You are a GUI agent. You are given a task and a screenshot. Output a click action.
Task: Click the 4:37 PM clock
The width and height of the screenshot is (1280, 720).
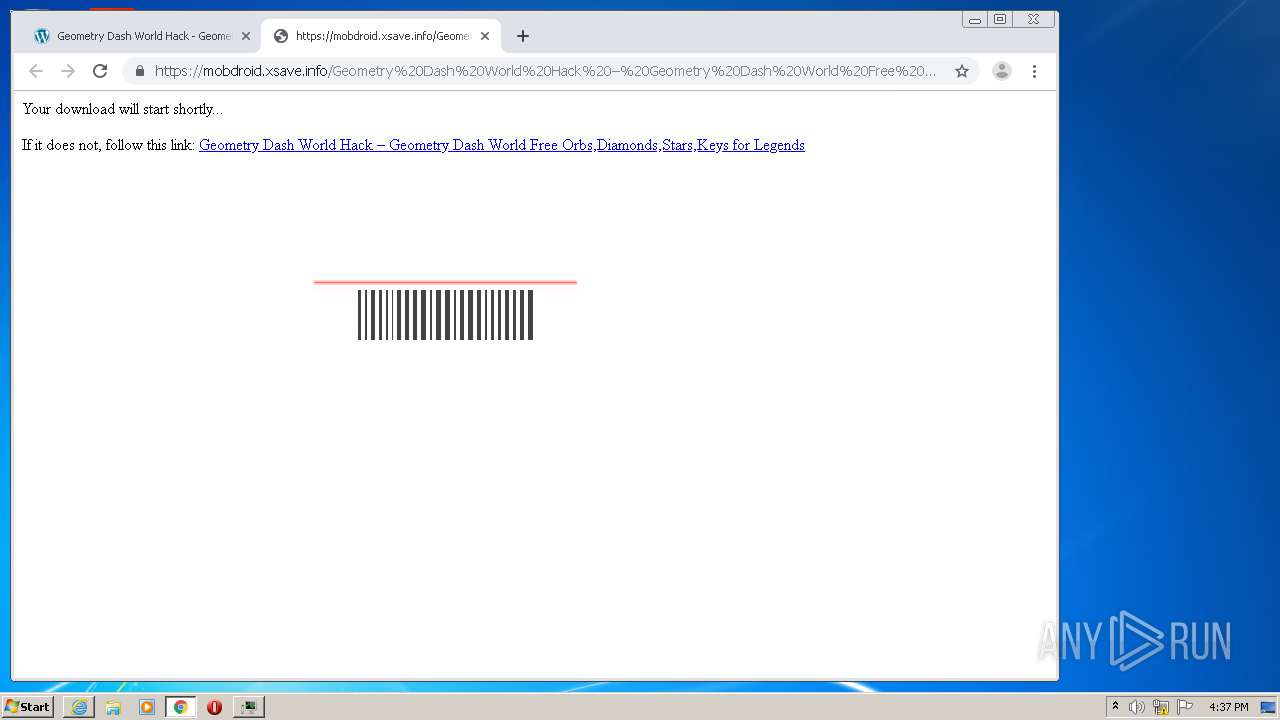pos(1228,707)
